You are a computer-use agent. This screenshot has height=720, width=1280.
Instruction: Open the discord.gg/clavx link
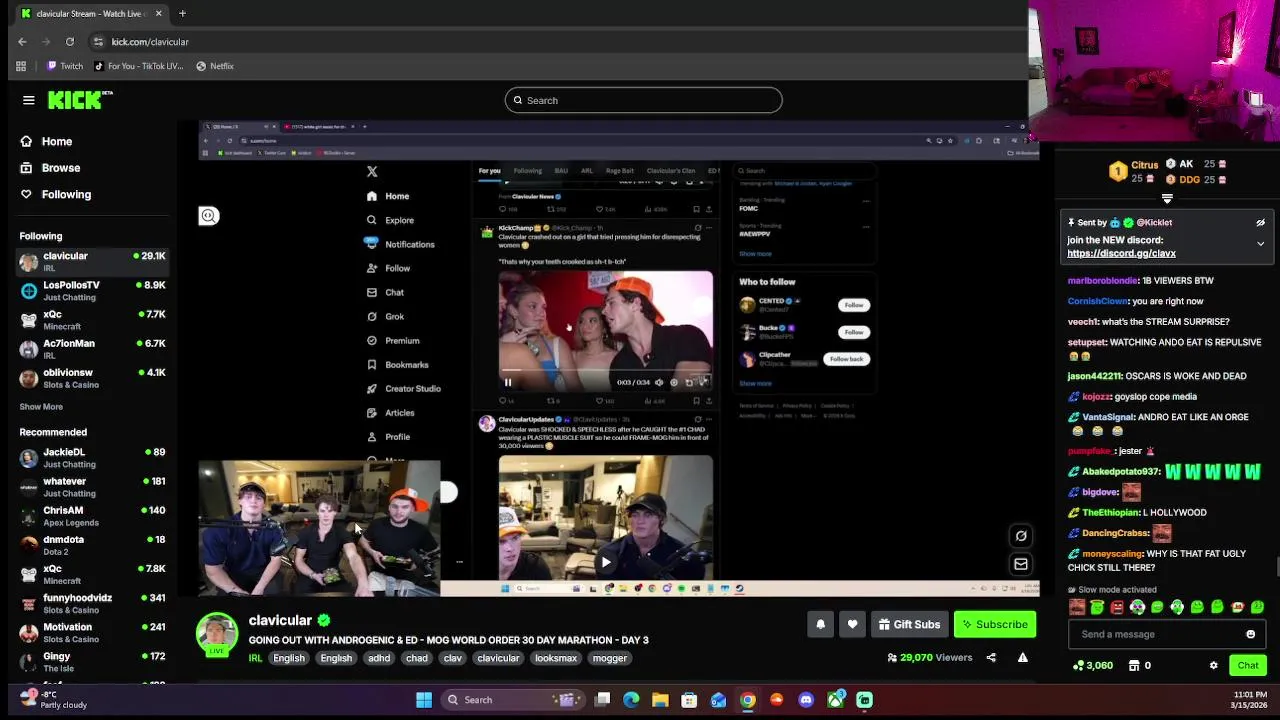click(x=1121, y=254)
